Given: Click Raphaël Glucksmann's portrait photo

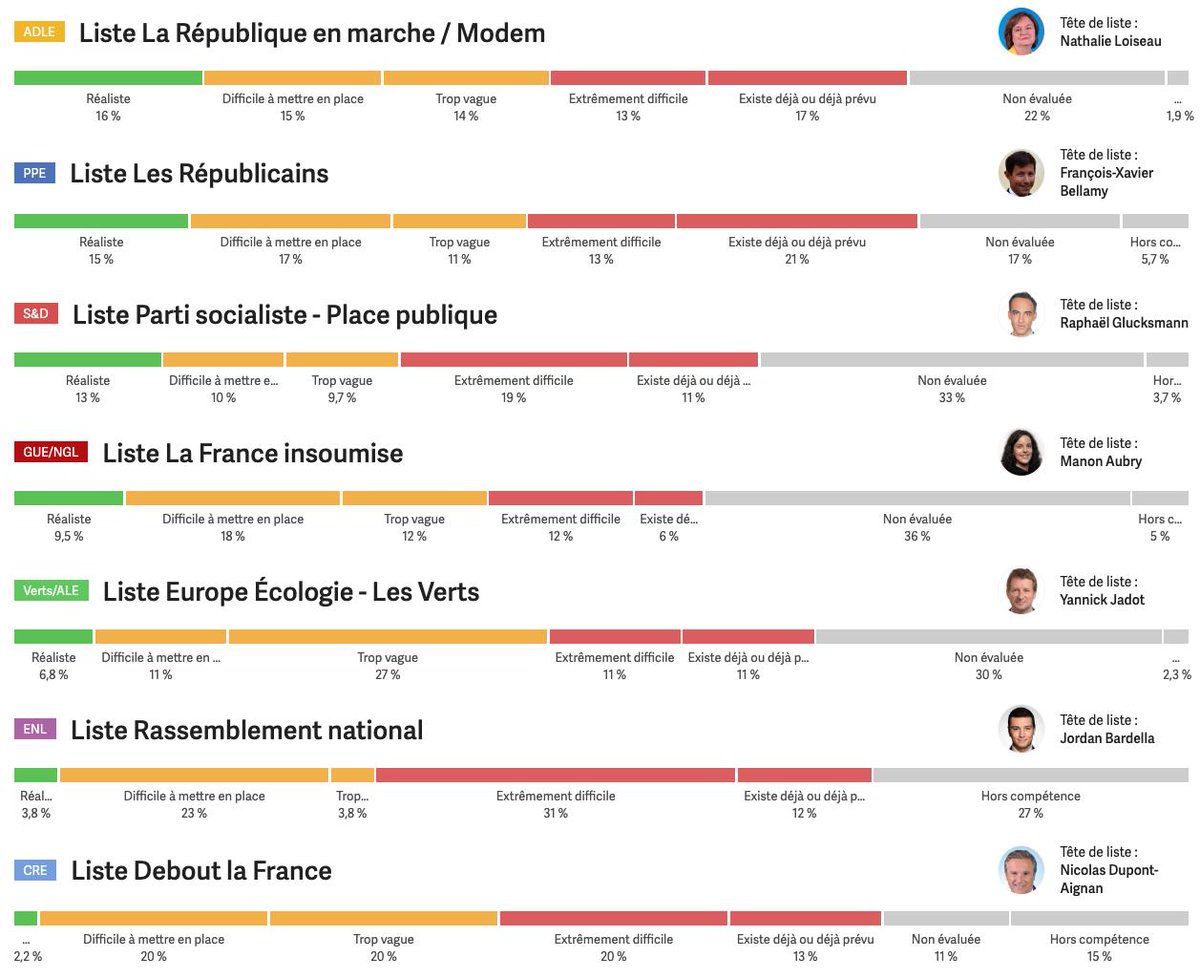Looking at the screenshot, I should (1021, 314).
